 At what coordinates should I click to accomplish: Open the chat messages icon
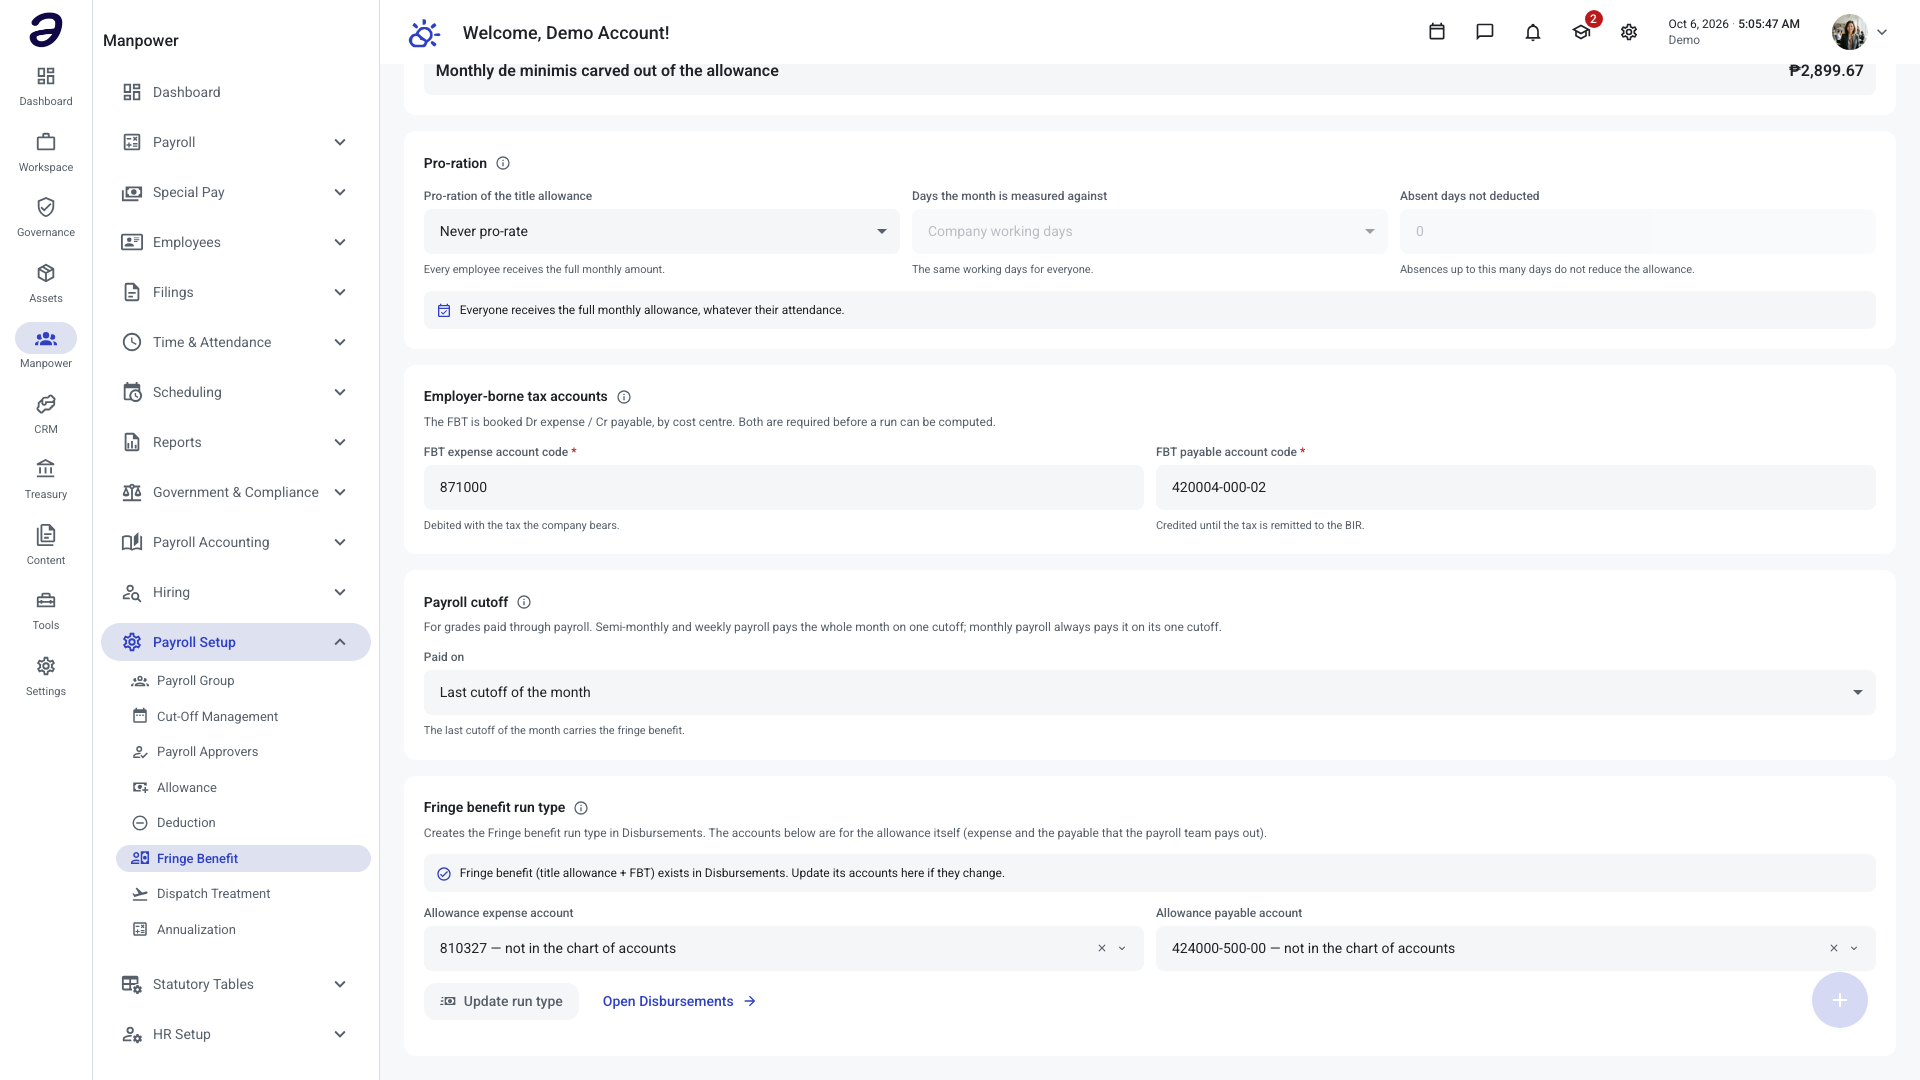coord(1485,32)
